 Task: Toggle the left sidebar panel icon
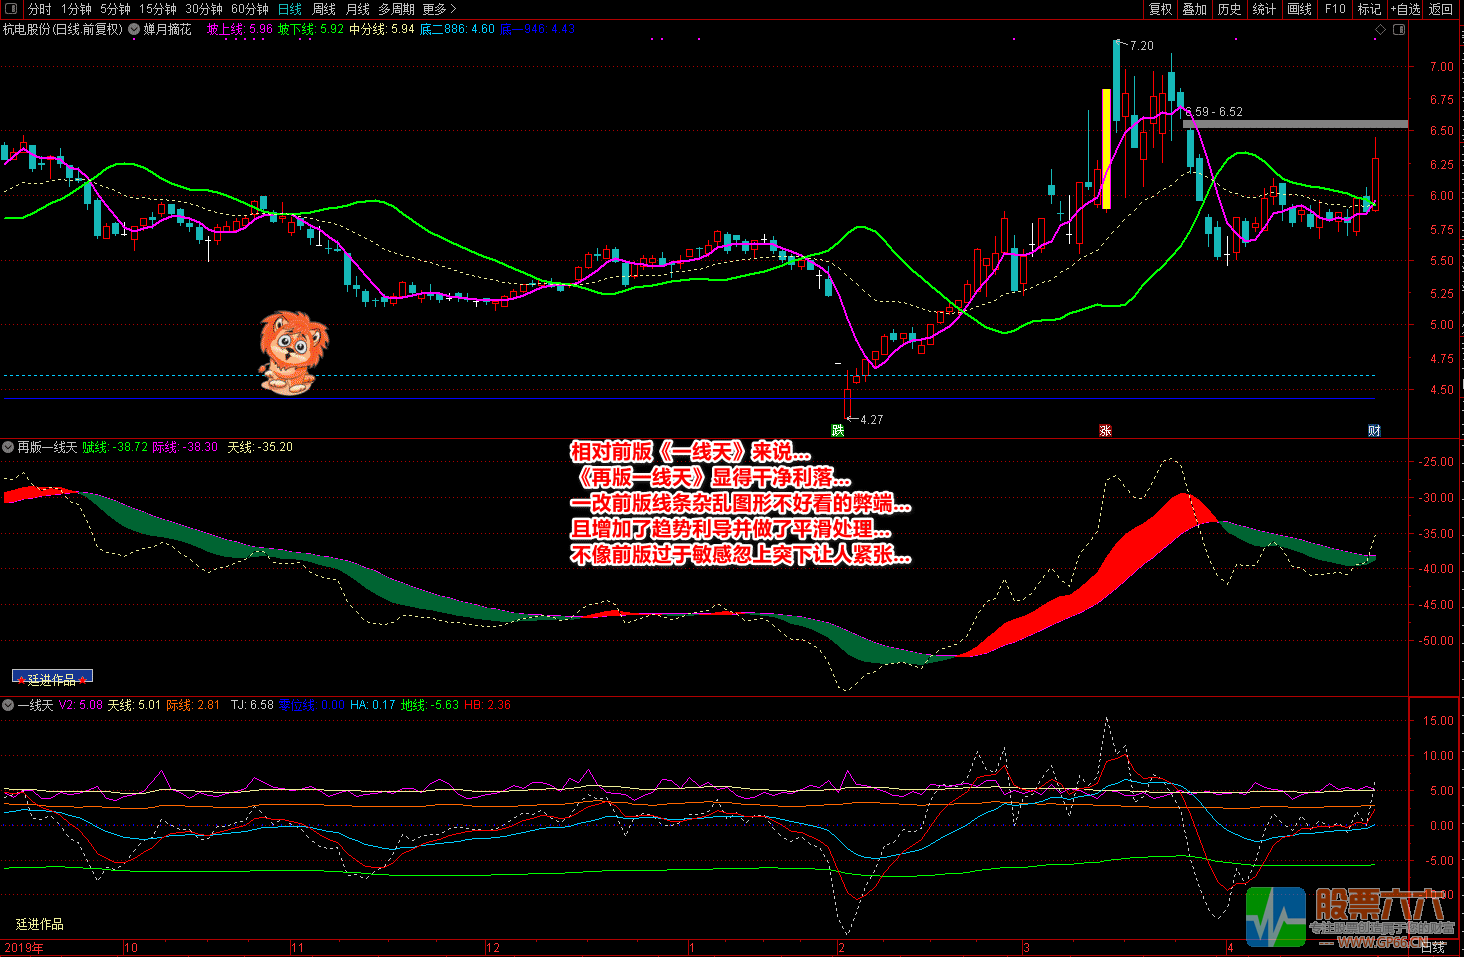[11, 9]
